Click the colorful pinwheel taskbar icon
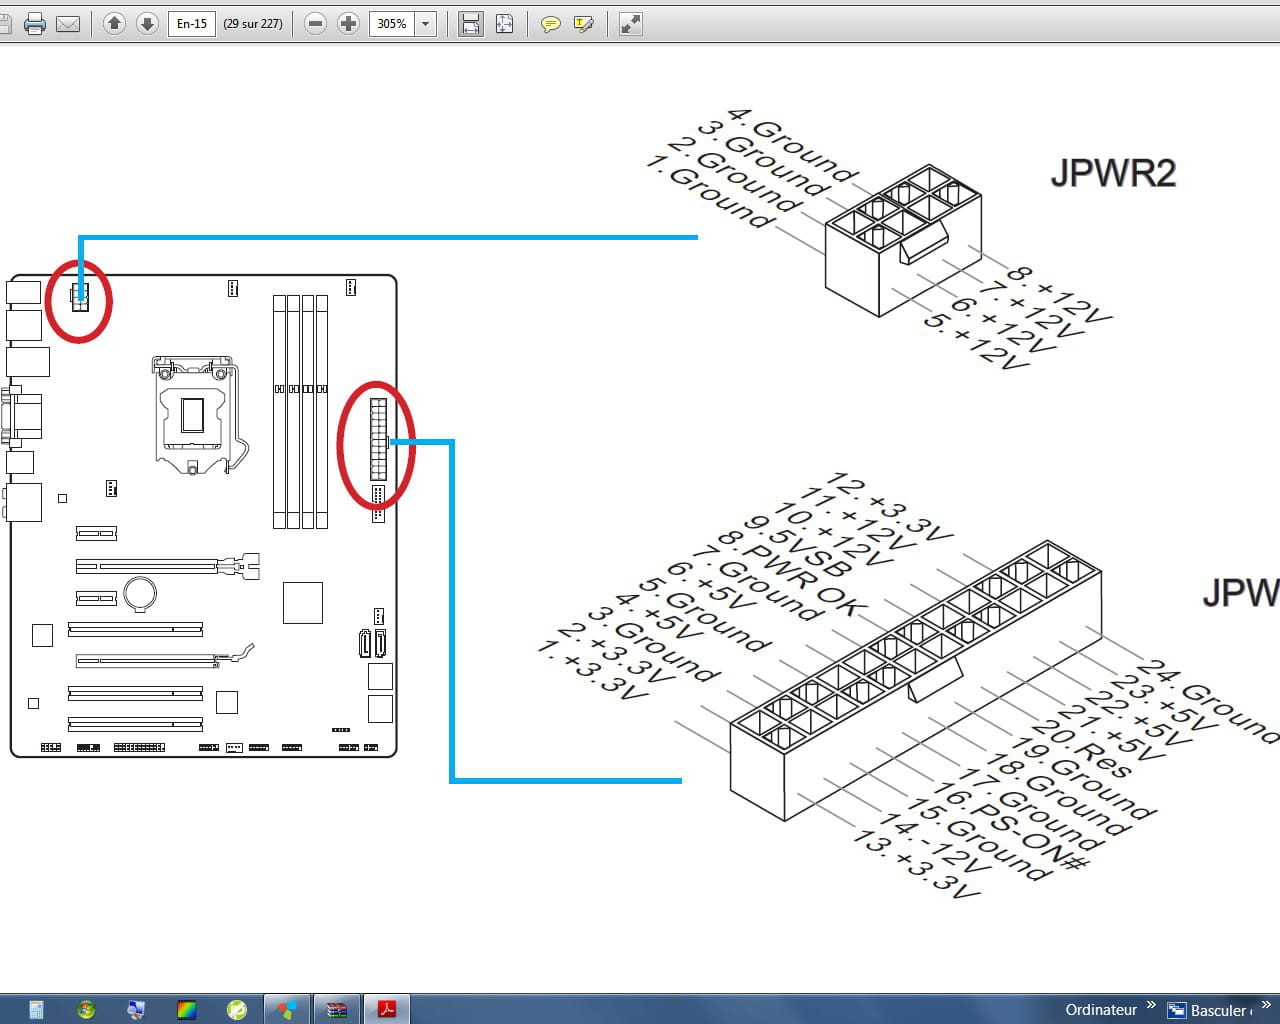 coord(287,1009)
